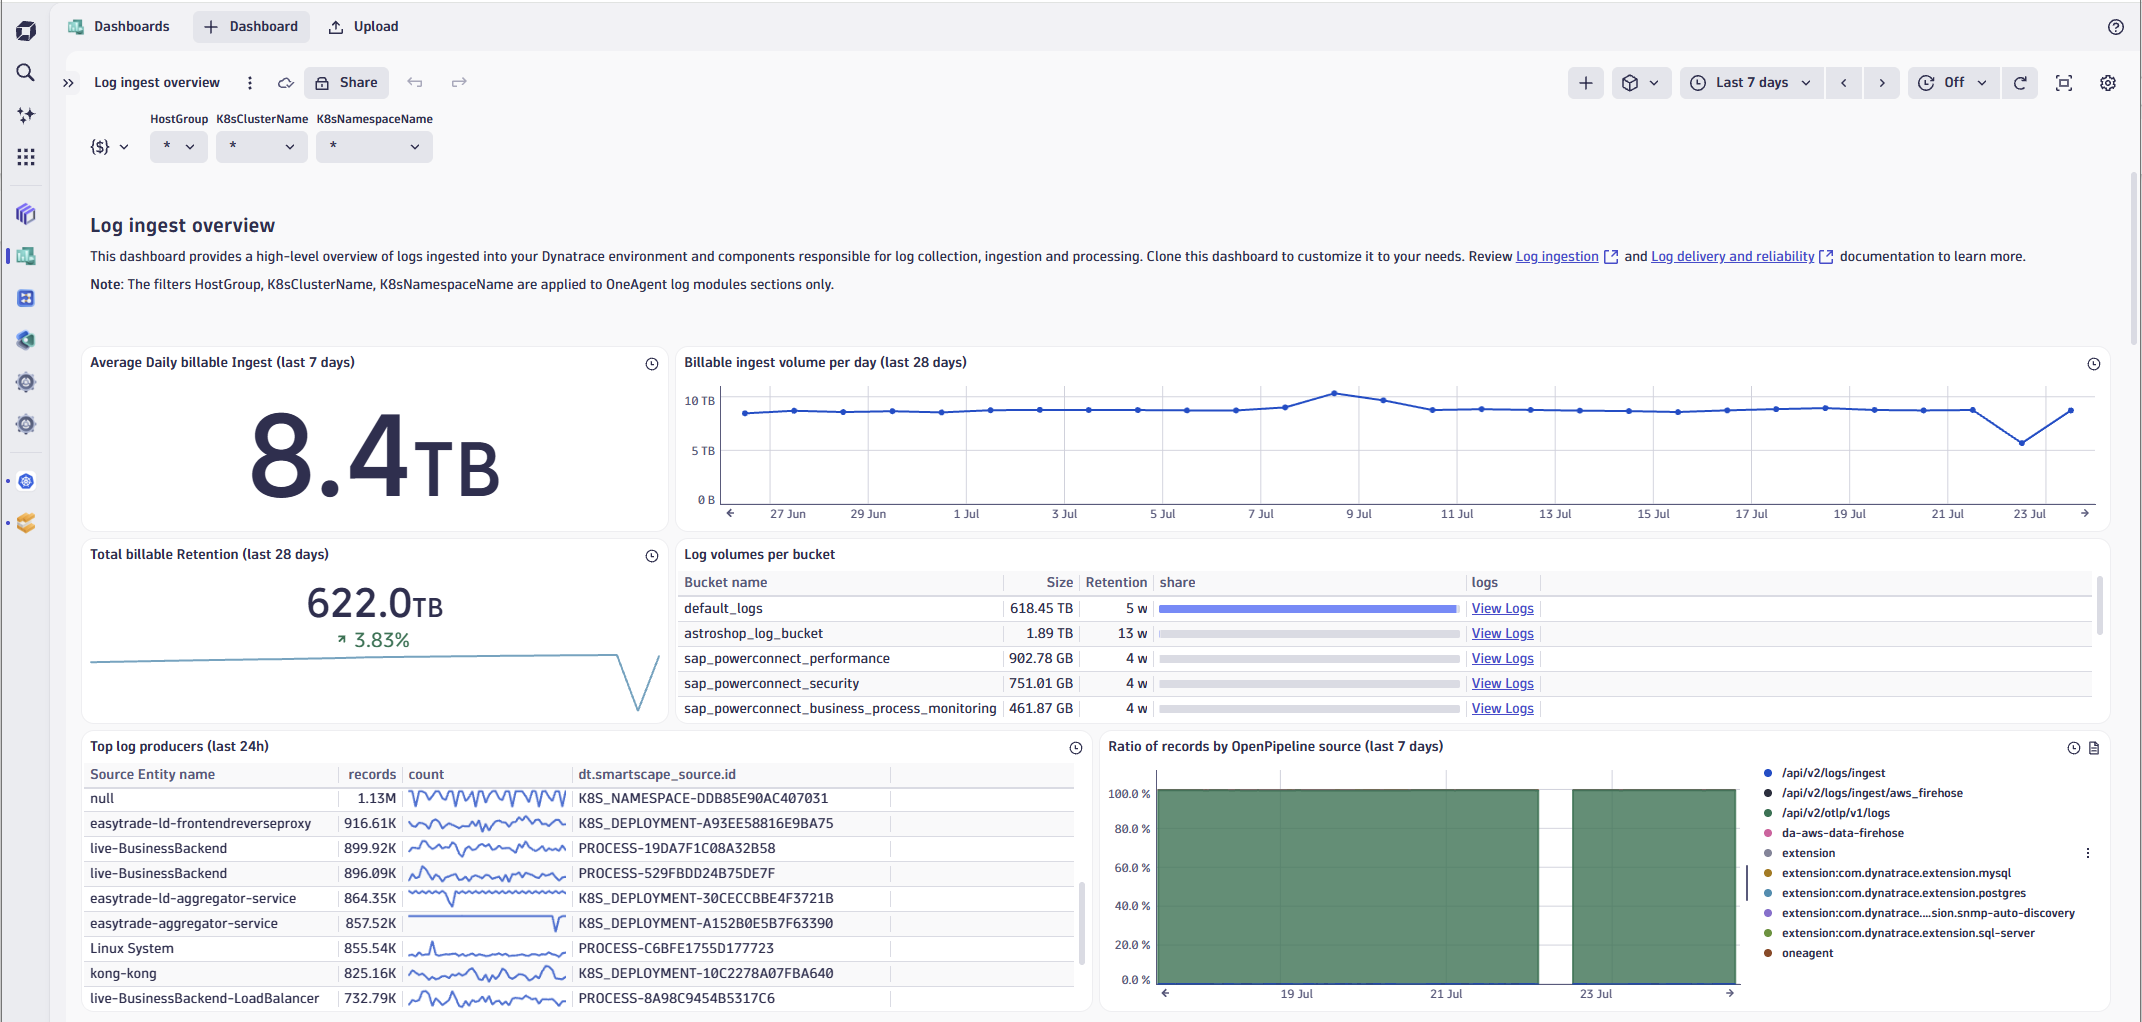View Logs for sap_powerconnect_business_process_monitoring
Screen dimensions: 2142x1022
pyautogui.click(x=1502, y=709)
